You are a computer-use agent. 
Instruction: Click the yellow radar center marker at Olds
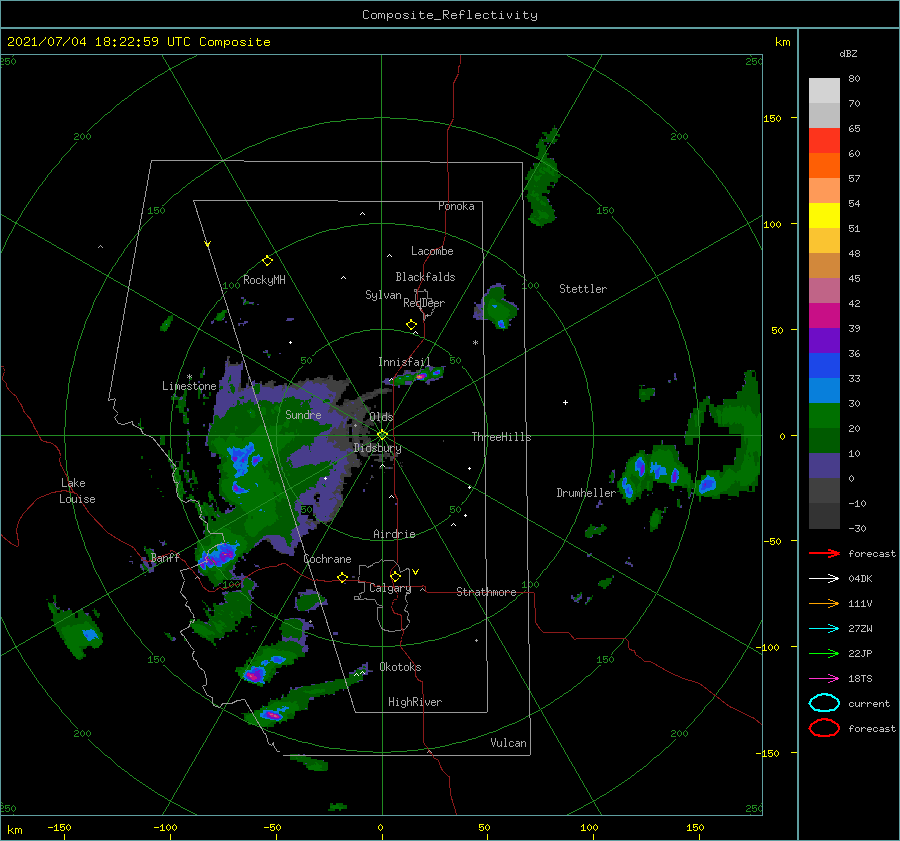tap(382, 435)
